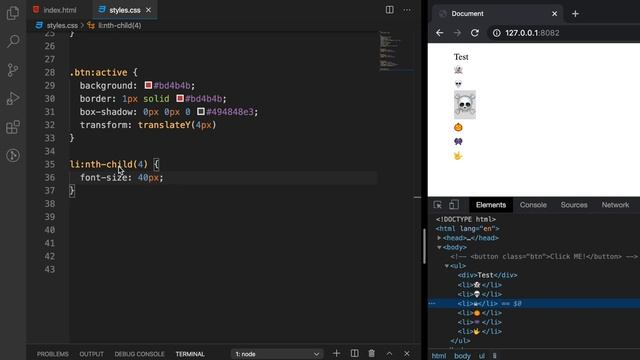Select the highlighted li == $0 node
The image size is (640, 360).
[534, 303]
